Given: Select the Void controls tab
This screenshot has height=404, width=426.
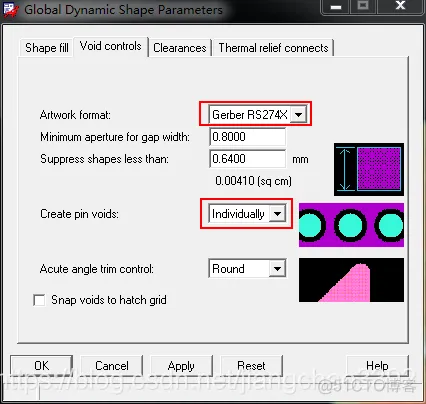Looking at the screenshot, I should 111,46.
